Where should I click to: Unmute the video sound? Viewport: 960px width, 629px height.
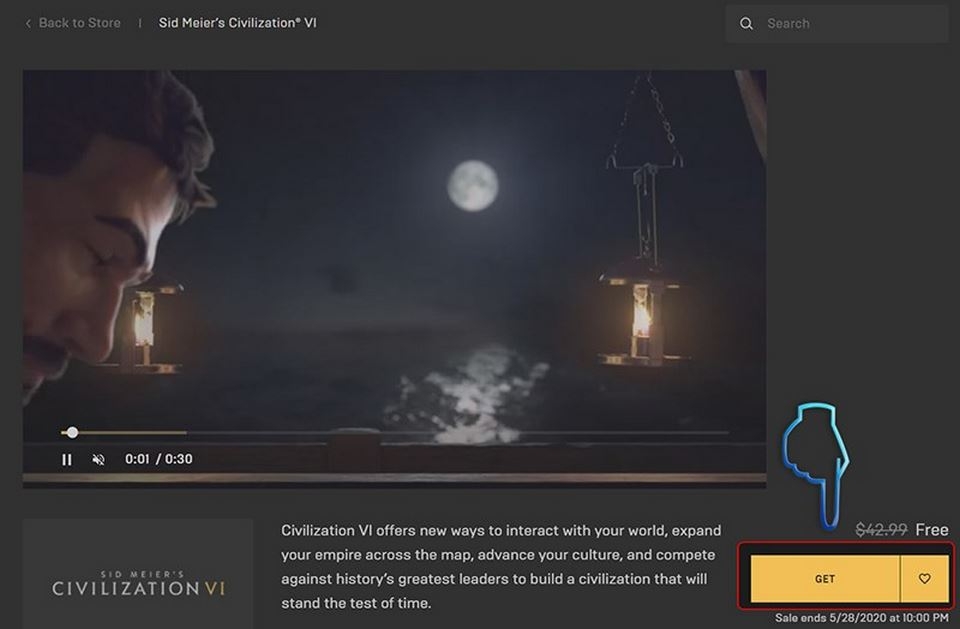[x=98, y=459]
